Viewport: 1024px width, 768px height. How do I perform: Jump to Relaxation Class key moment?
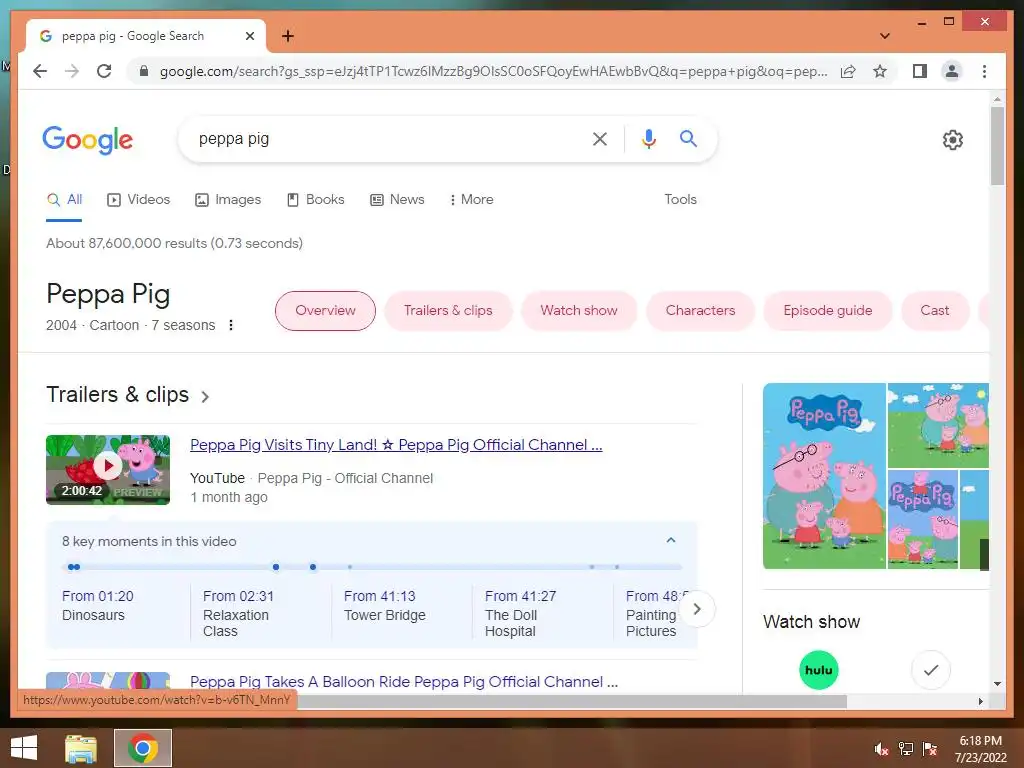click(x=238, y=613)
